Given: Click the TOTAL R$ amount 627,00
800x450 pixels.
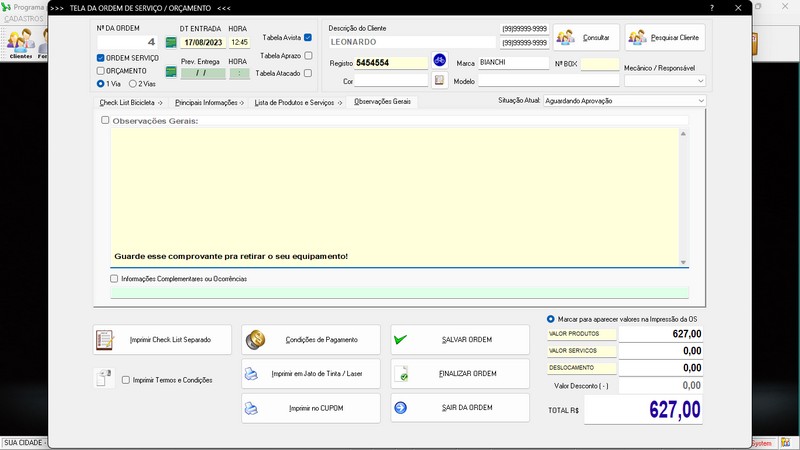Looking at the screenshot, I should 643,410.
